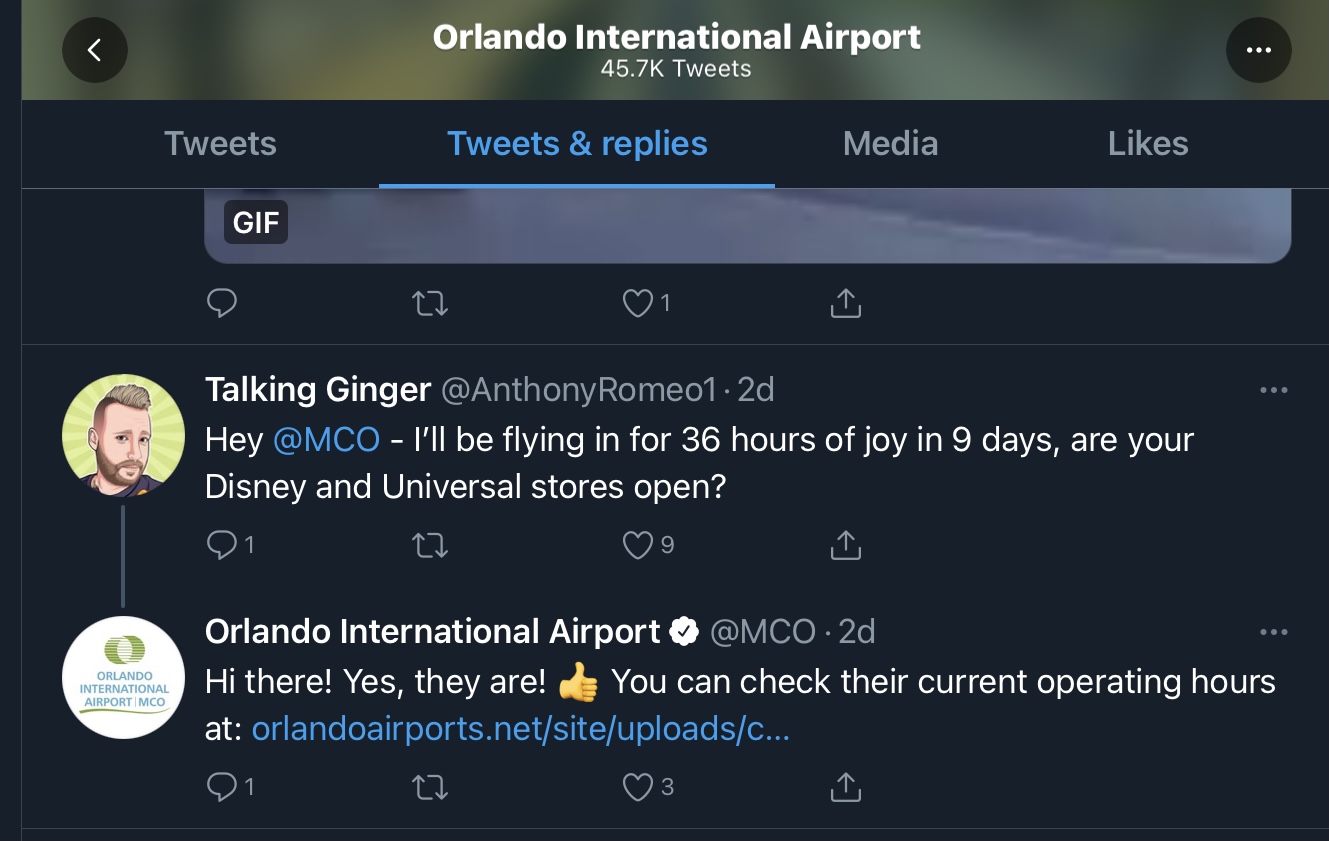
Task: Click the @MCO mention in Talking Ginger's tweet
Action: pyautogui.click(x=326, y=440)
